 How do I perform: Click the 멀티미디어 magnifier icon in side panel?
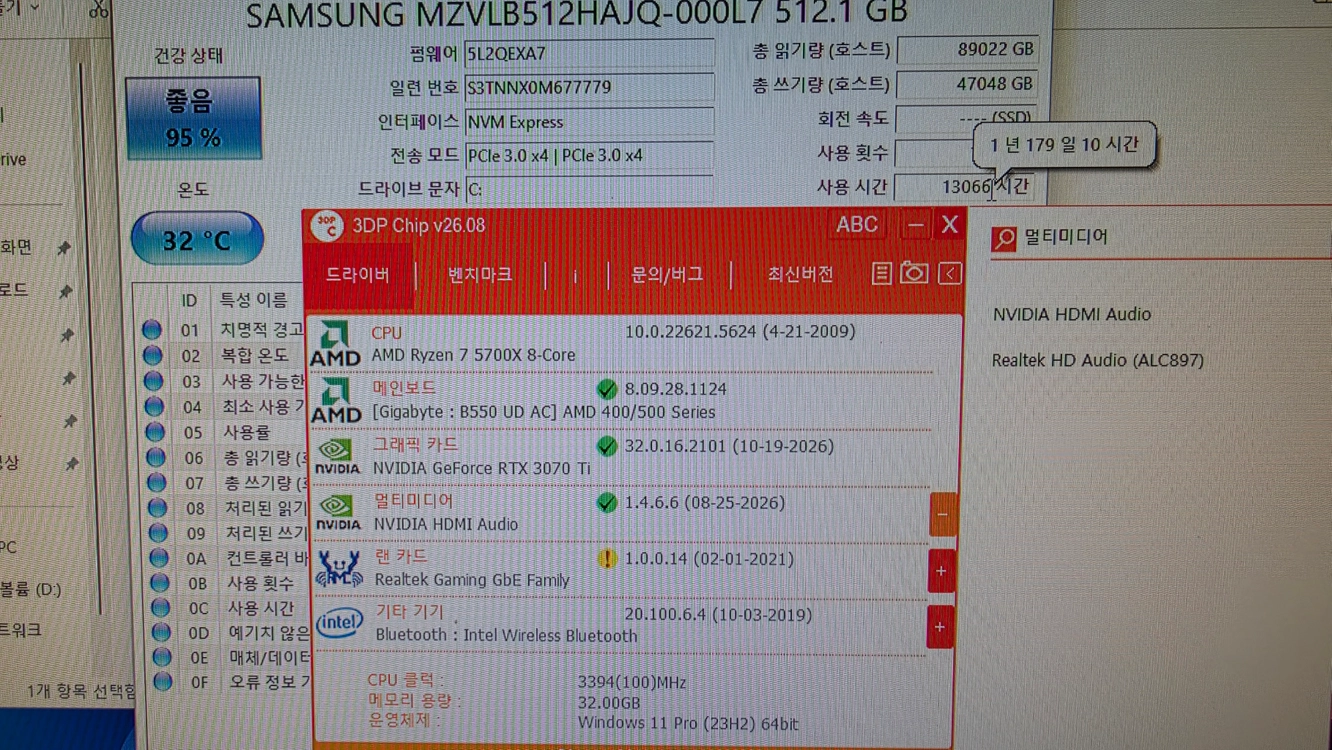coord(1004,238)
